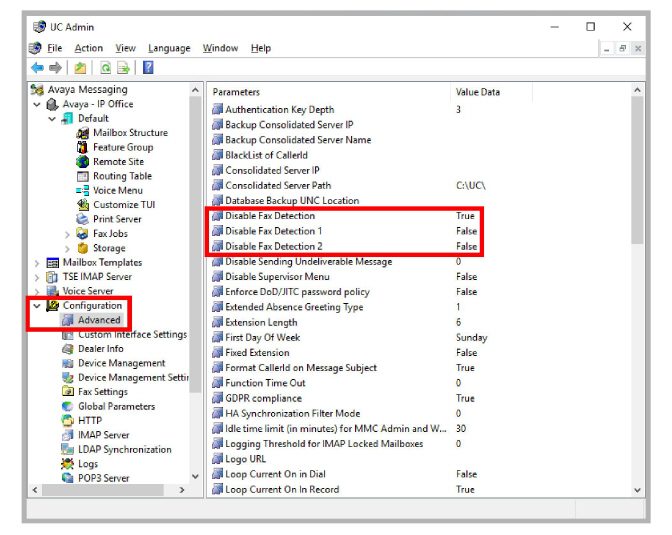This screenshot has width=672, height=535.
Task: Click the TSE IMAP Server icon
Action: pyautogui.click(x=52, y=277)
